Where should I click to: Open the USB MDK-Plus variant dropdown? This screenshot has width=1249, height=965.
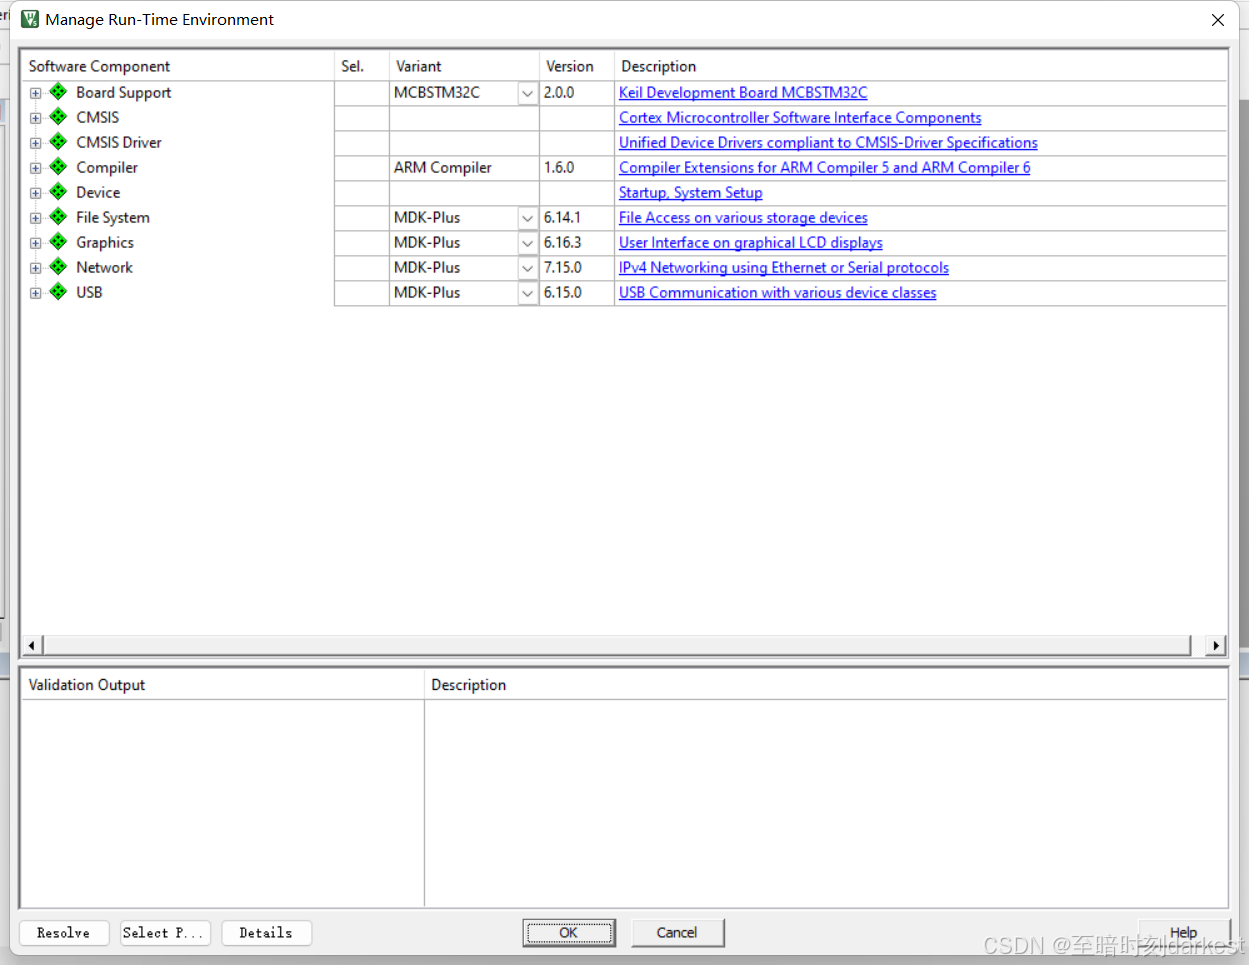coord(528,293)
